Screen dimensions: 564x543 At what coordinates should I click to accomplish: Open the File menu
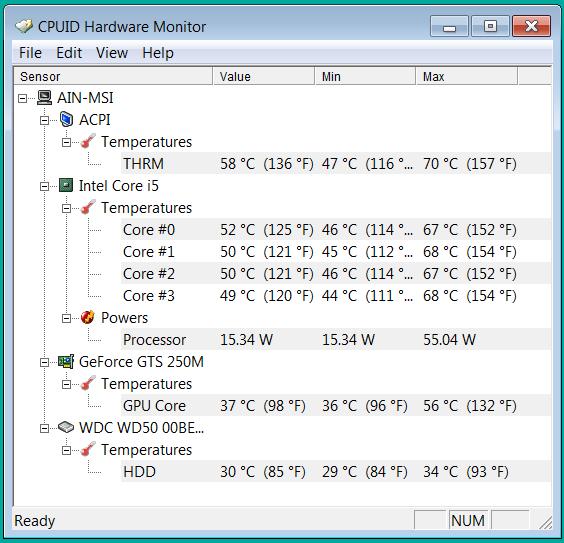(30, 53)
